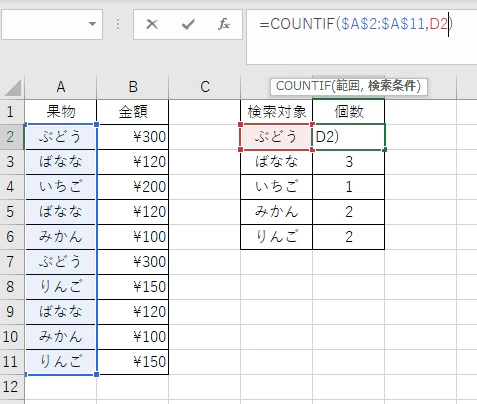
Task: Click cell A4 containing いちご
Action: 60,187
